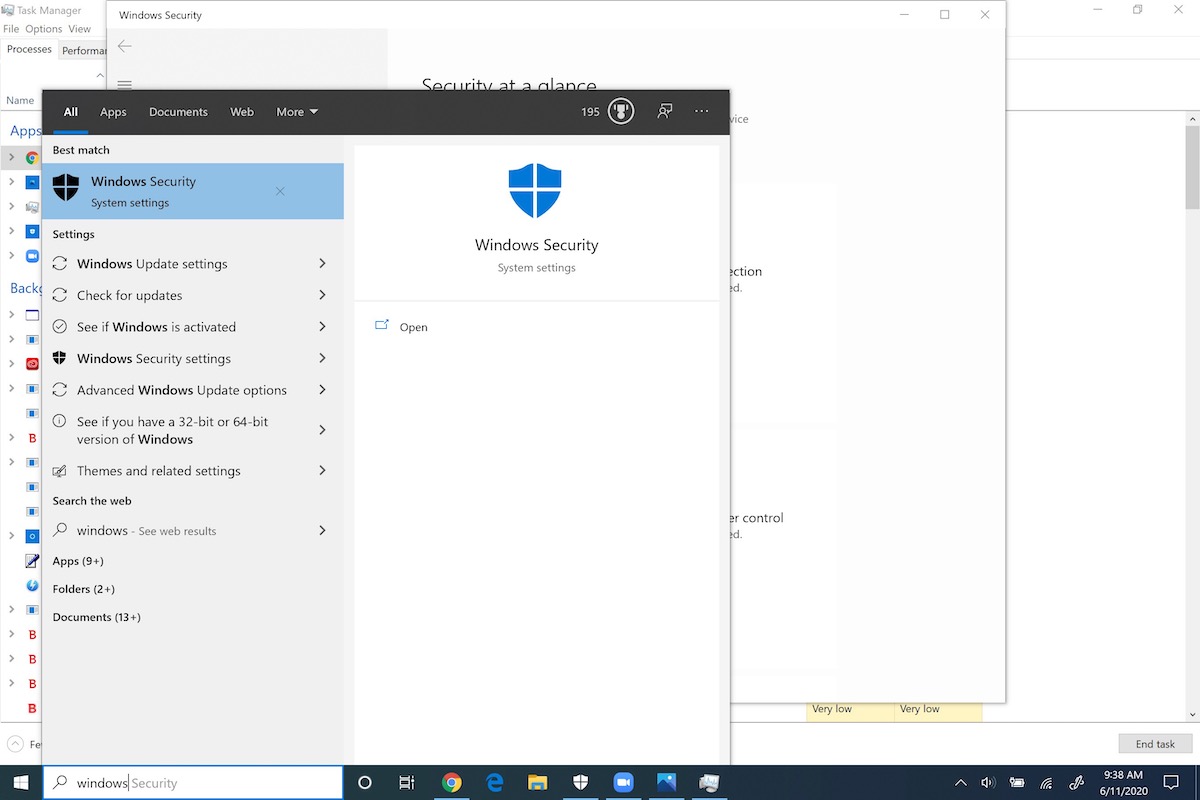
Task: Click the battery icon in system tray
Action: click(1017, 783)
